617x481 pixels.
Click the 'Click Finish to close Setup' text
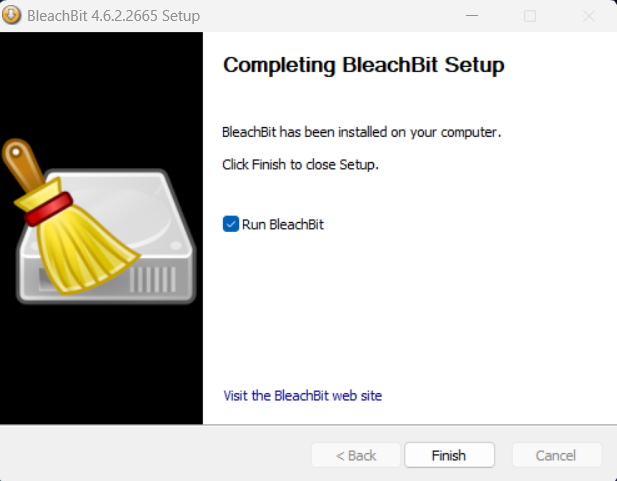coord(300,164)
